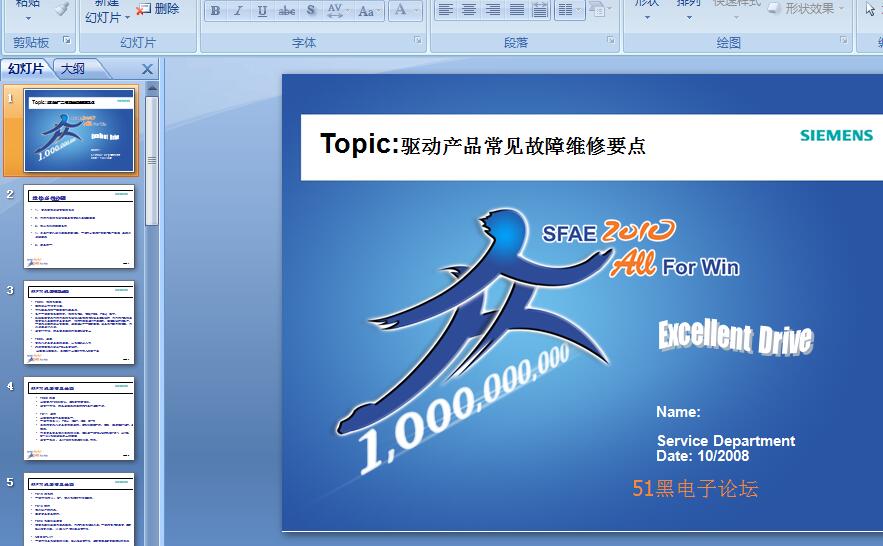The height and width of the screenshot is (546, 883).
Task: Align text right
Action: click(x=493, y=10)
